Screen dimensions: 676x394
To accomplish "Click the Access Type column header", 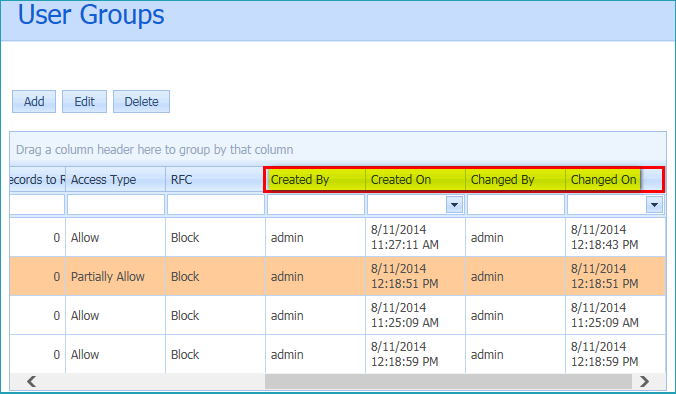I will coord(116,179).
